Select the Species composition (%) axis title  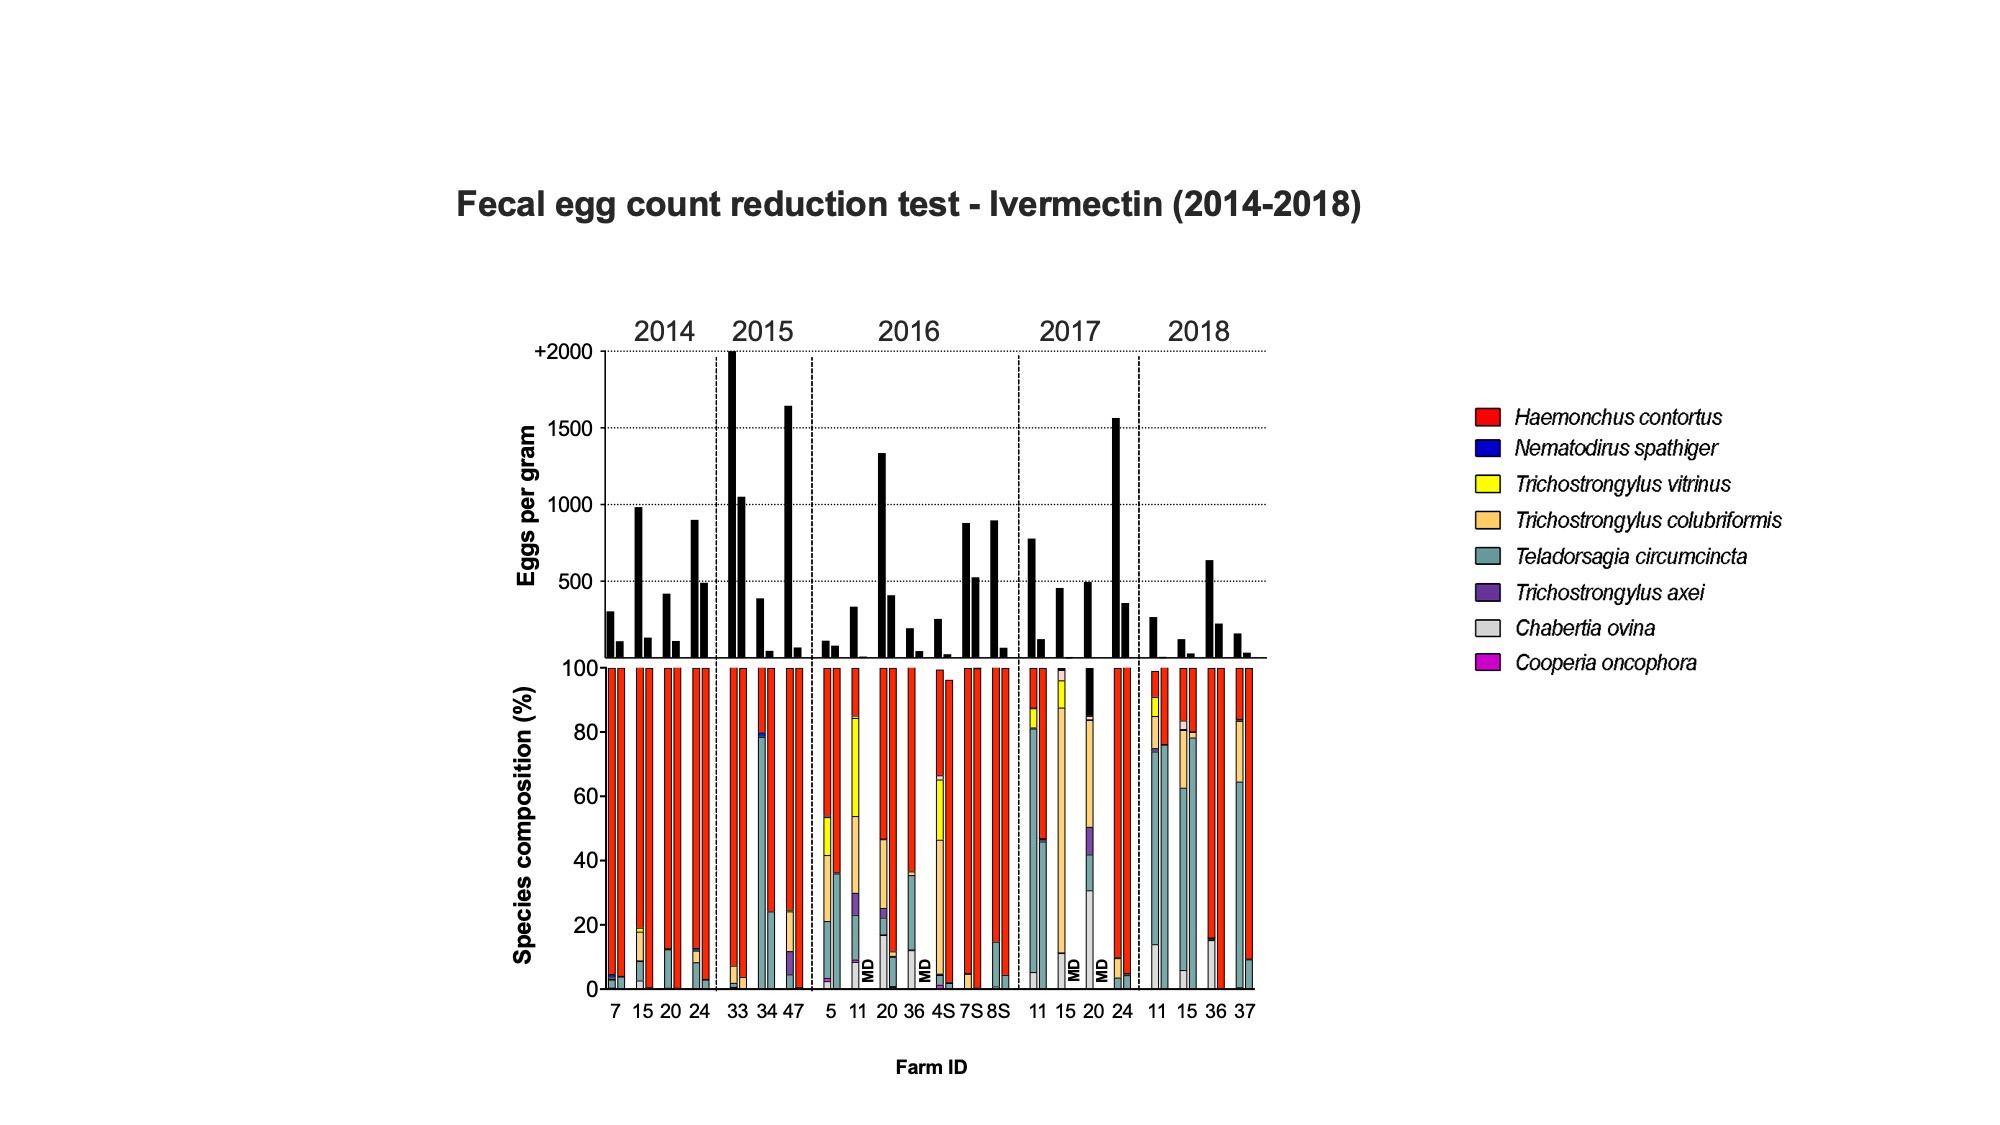point(523,825)
